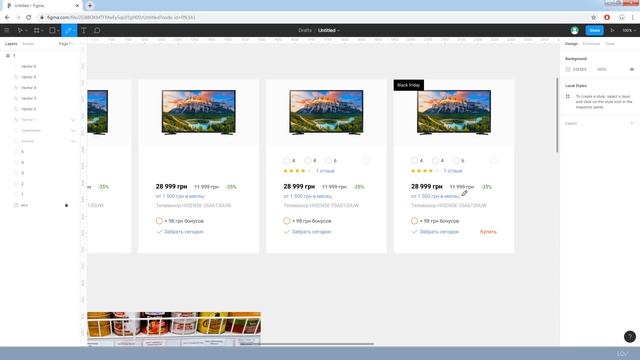Screen dimensions: 640x360
Task: Click the TV thumbnail on the second card
Action: point(198,112)
